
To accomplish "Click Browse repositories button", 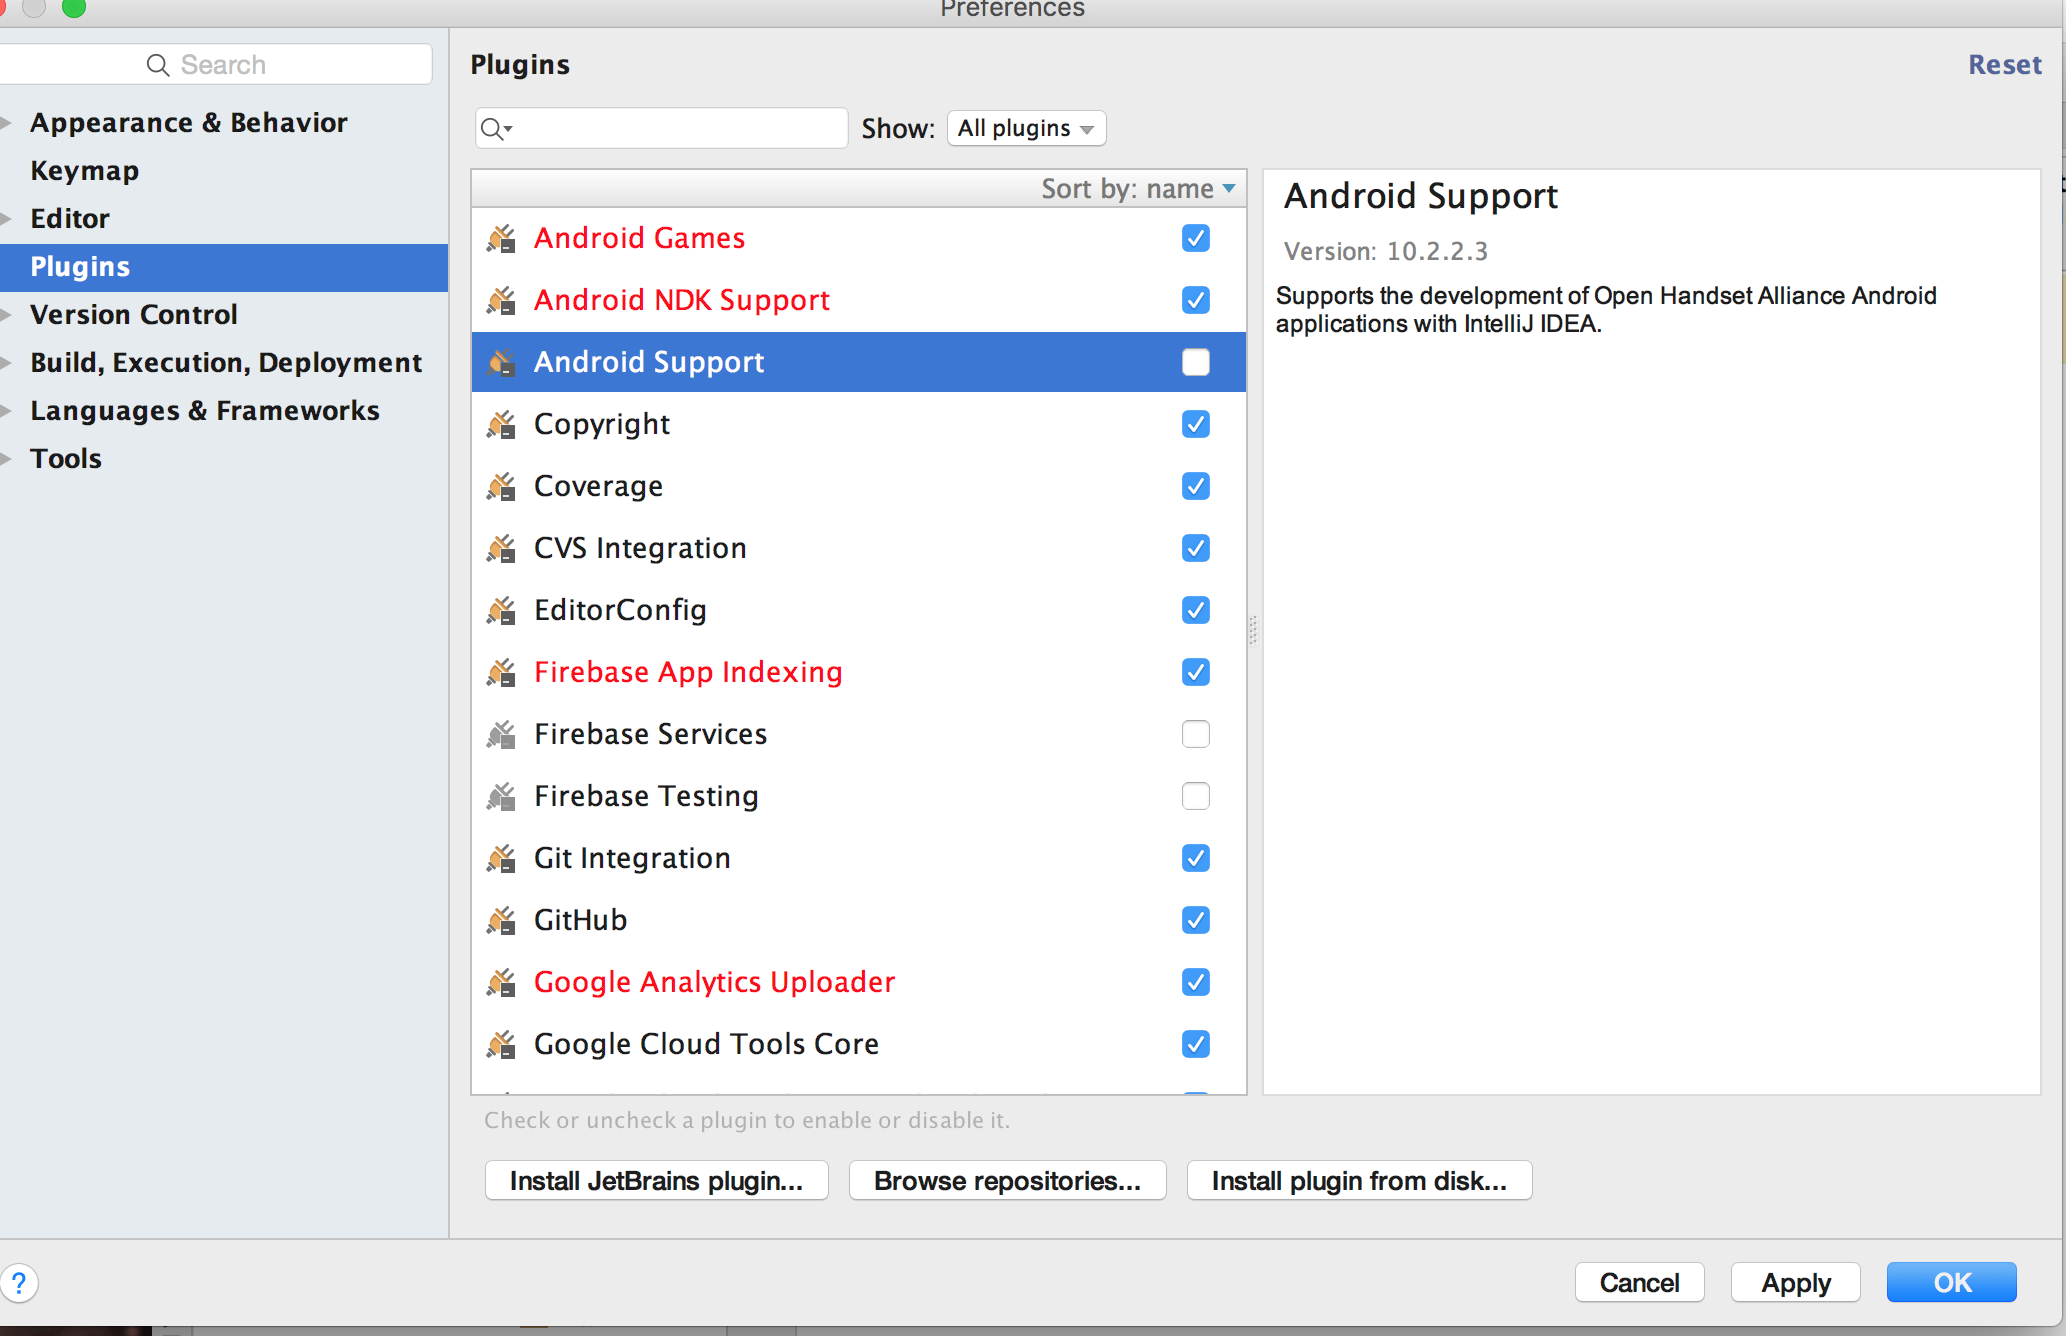I will 1008,1180.
